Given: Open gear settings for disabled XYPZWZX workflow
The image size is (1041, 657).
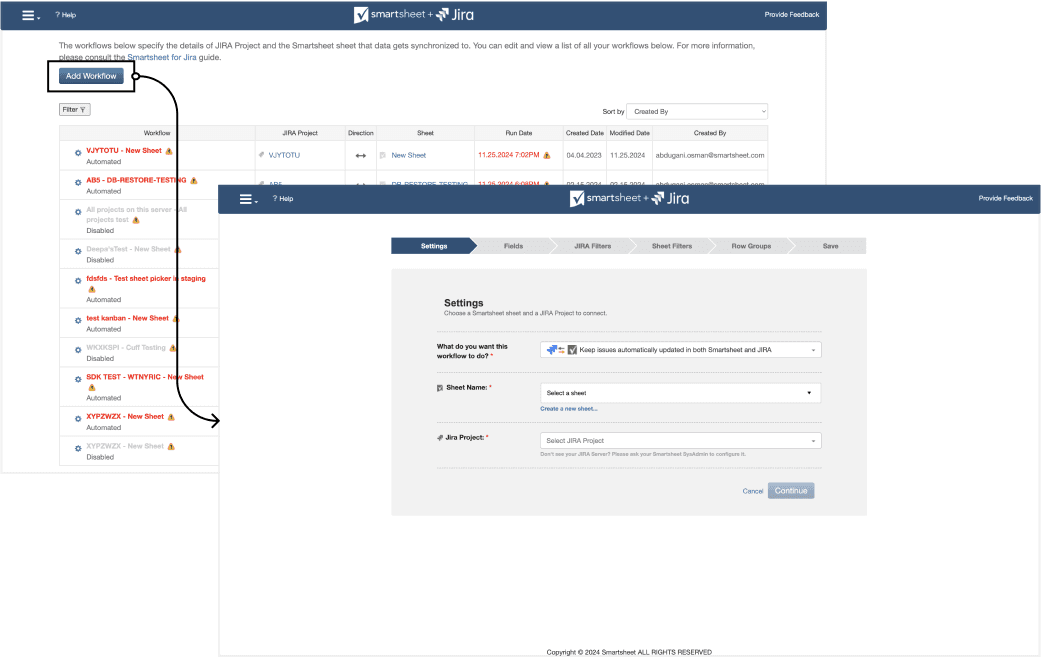Looking at the screenshot, I should click(x=78, y=449).
